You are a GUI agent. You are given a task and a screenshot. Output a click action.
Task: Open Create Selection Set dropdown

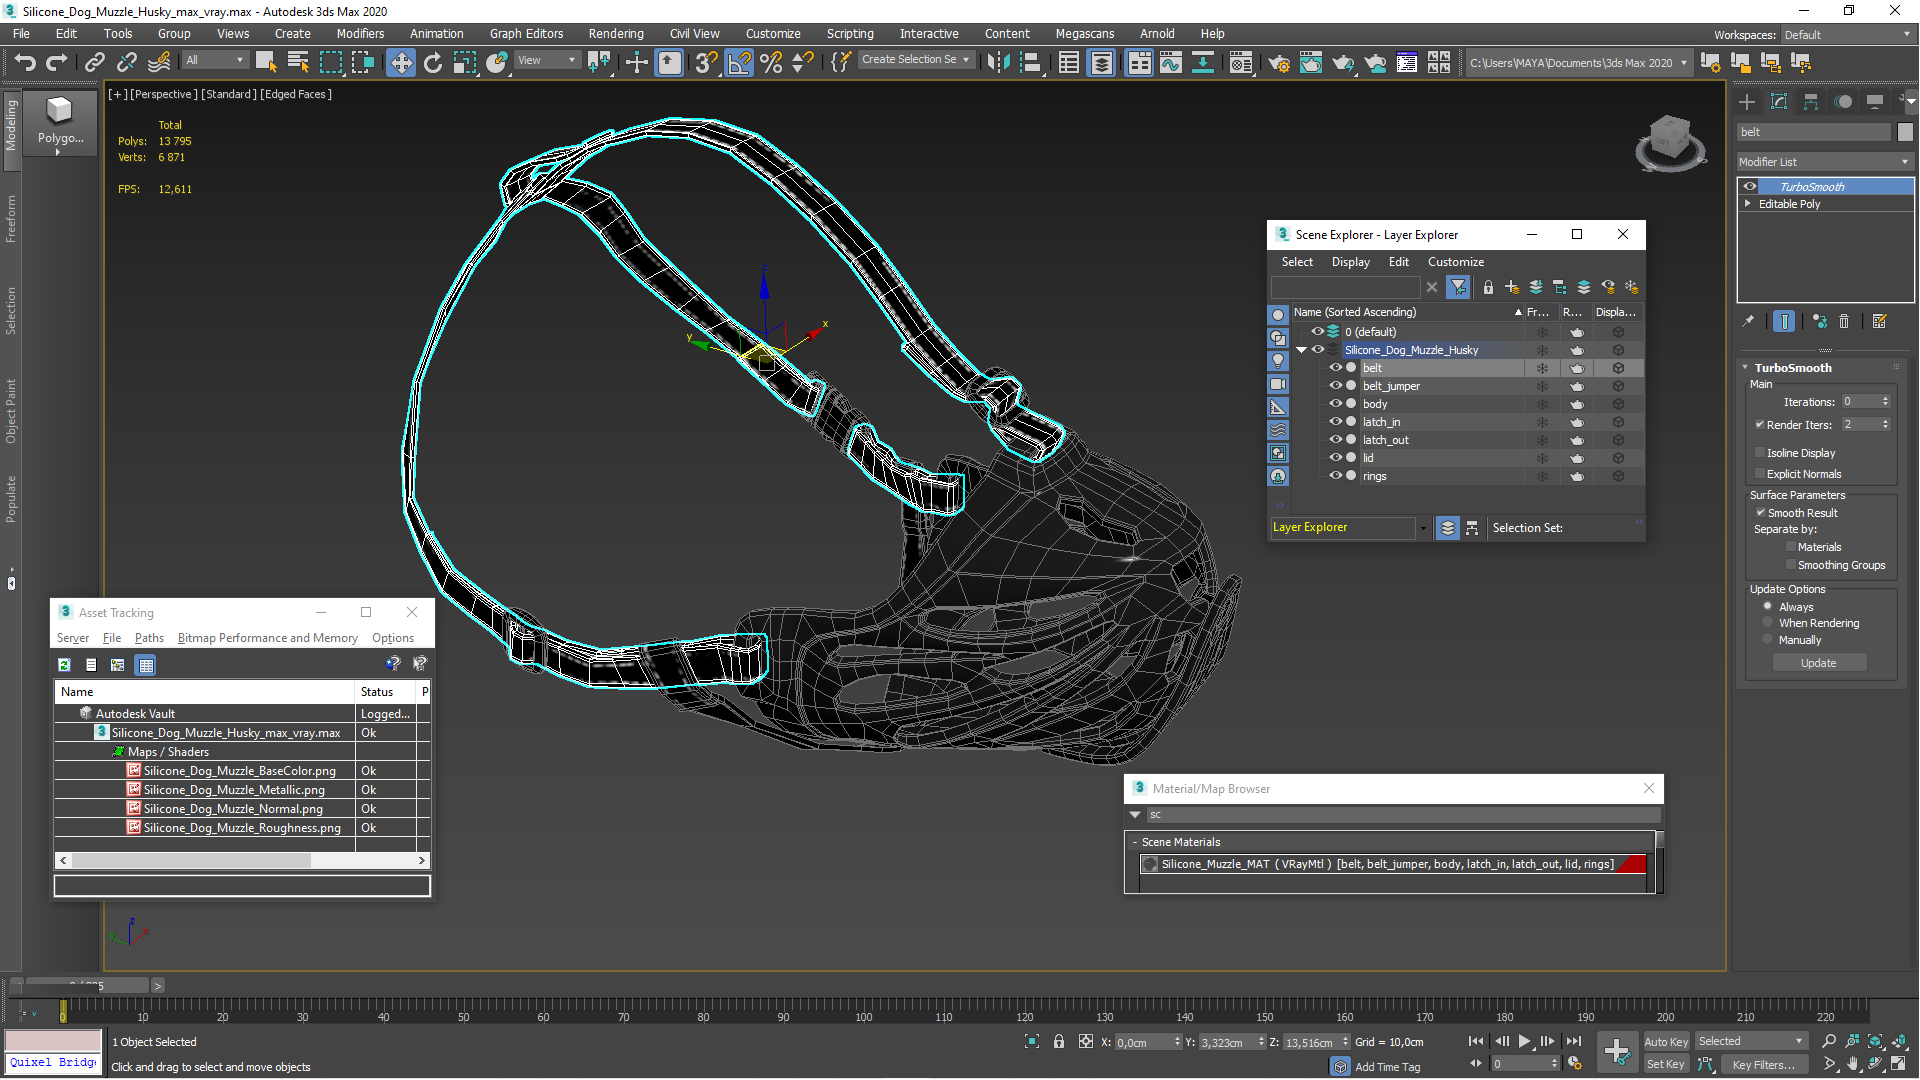coord(915,60)
